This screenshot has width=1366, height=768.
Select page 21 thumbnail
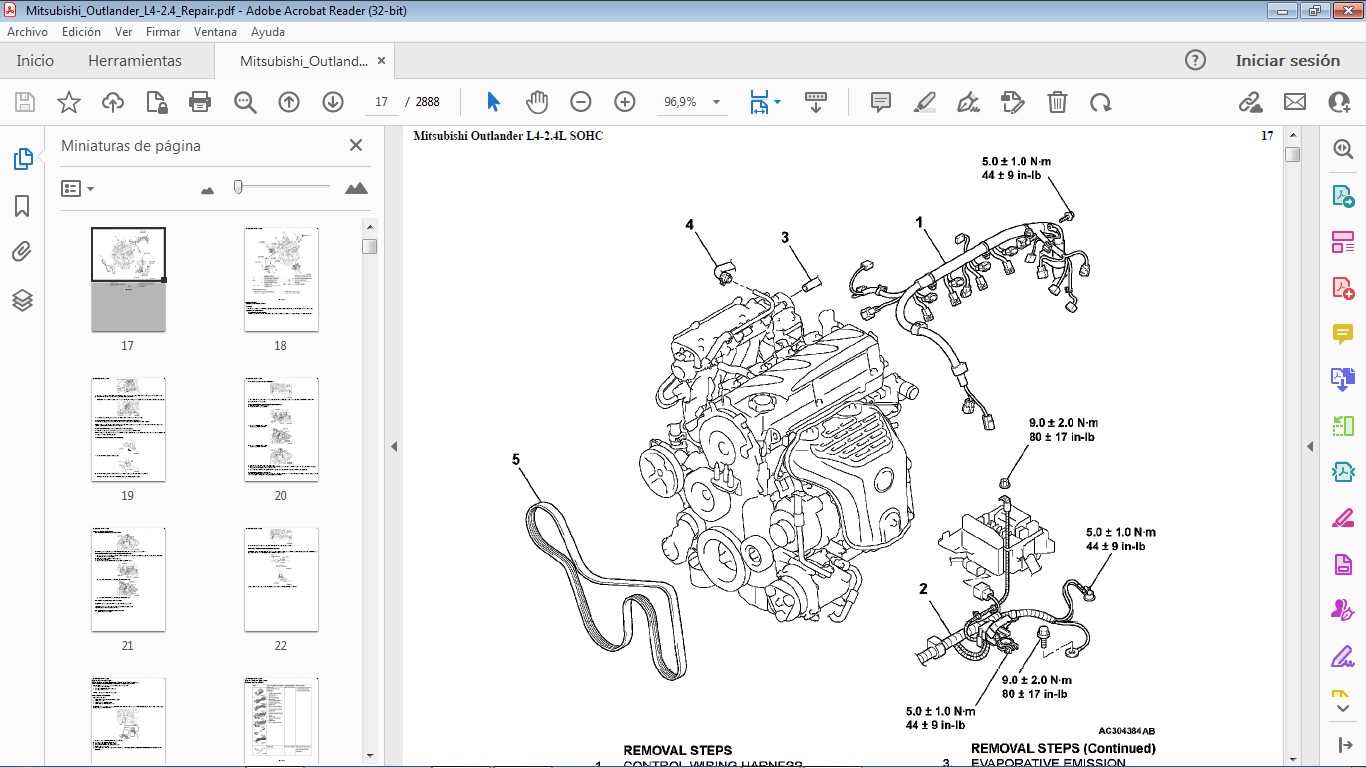128,579
